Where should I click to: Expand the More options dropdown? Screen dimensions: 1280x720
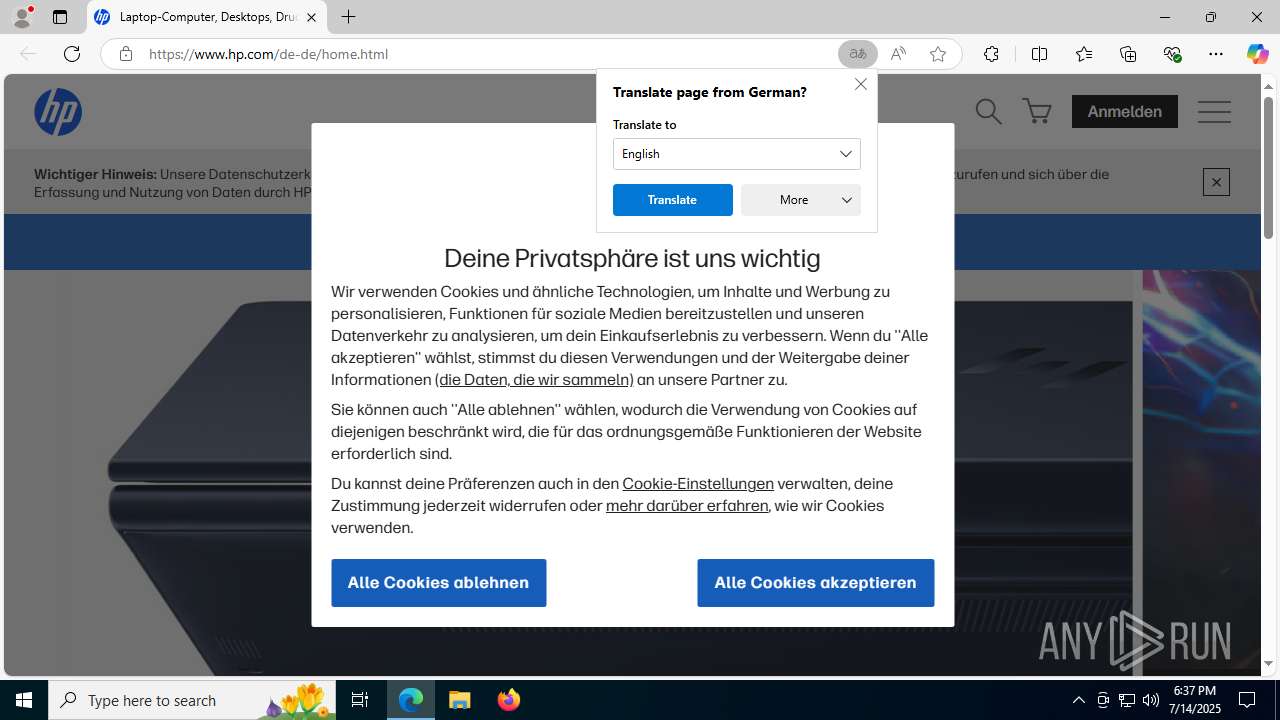[x=800, y=200]
